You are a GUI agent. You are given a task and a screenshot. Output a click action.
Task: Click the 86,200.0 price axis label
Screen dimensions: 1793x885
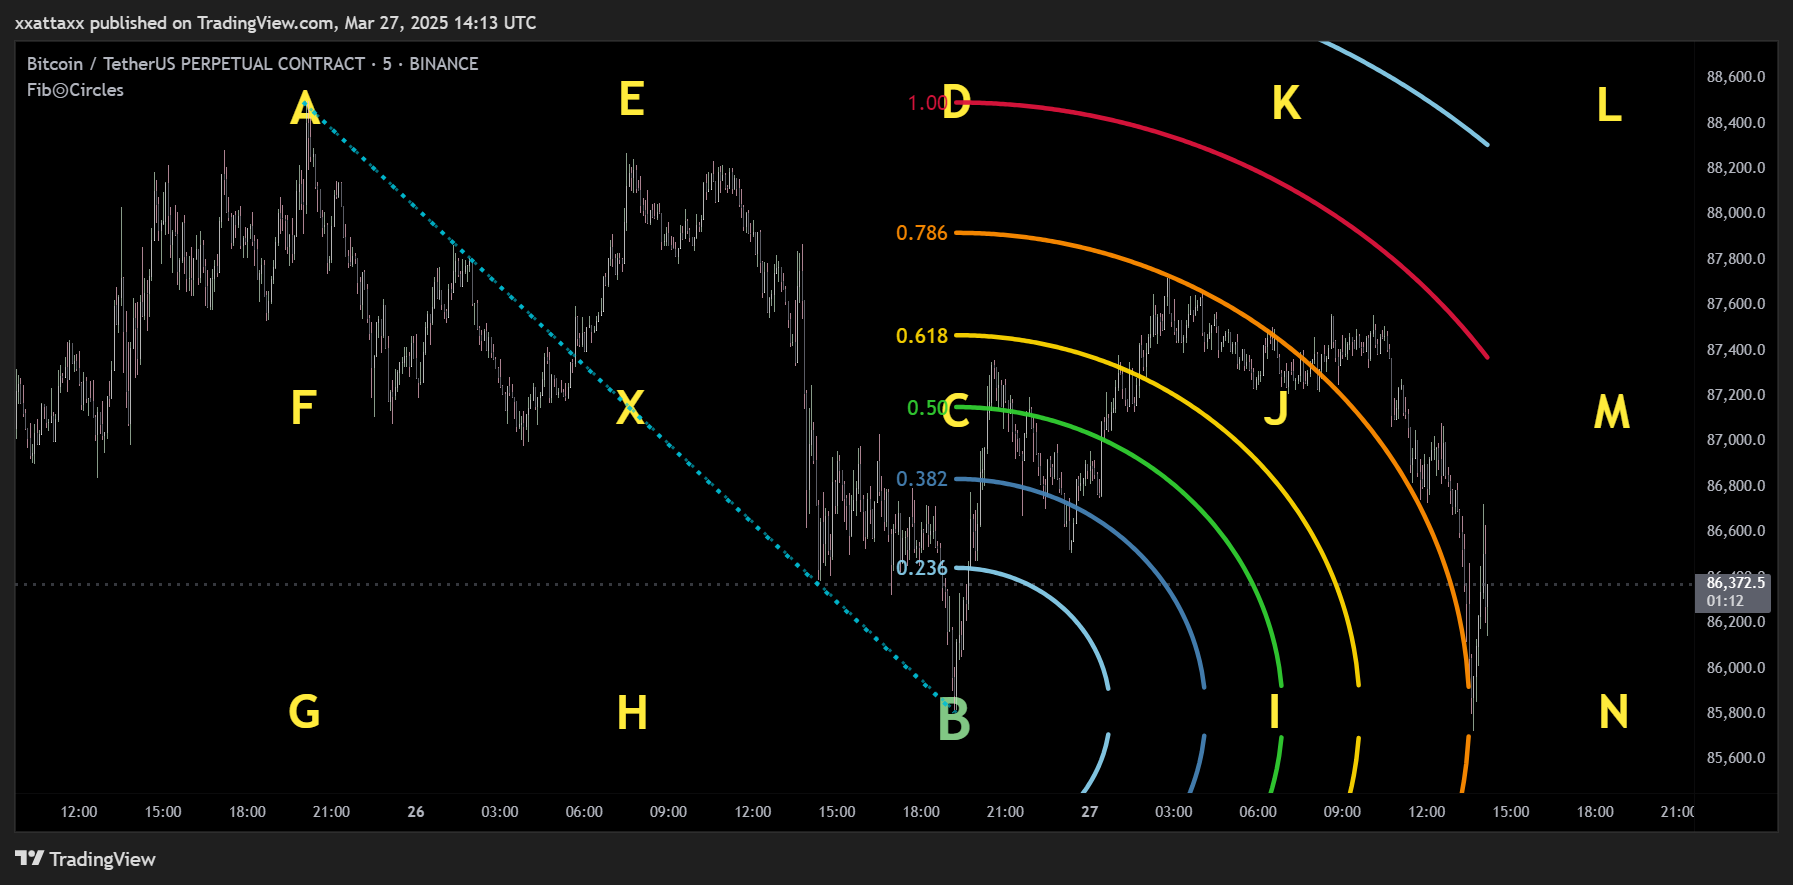(x=1736, y=622)
